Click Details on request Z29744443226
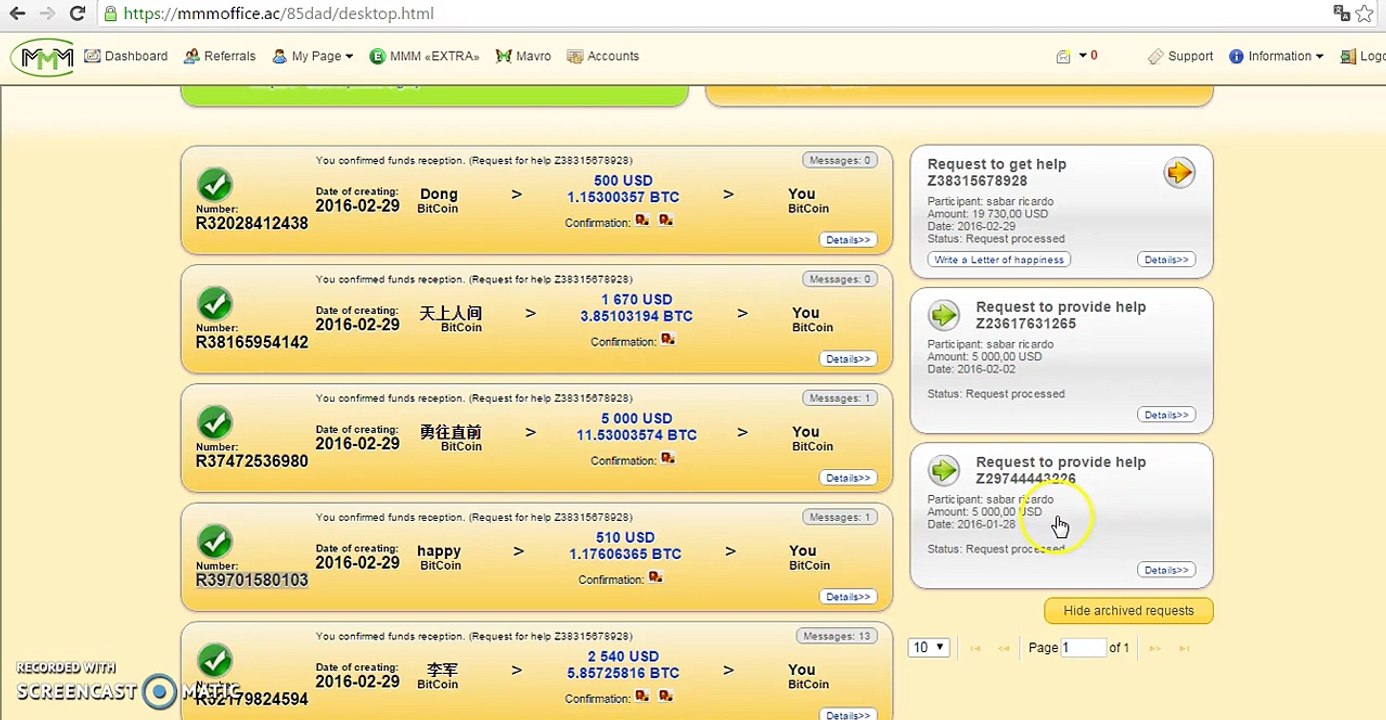The width and height of the screenshot is (1386, 720). [x=1166, y=570]
